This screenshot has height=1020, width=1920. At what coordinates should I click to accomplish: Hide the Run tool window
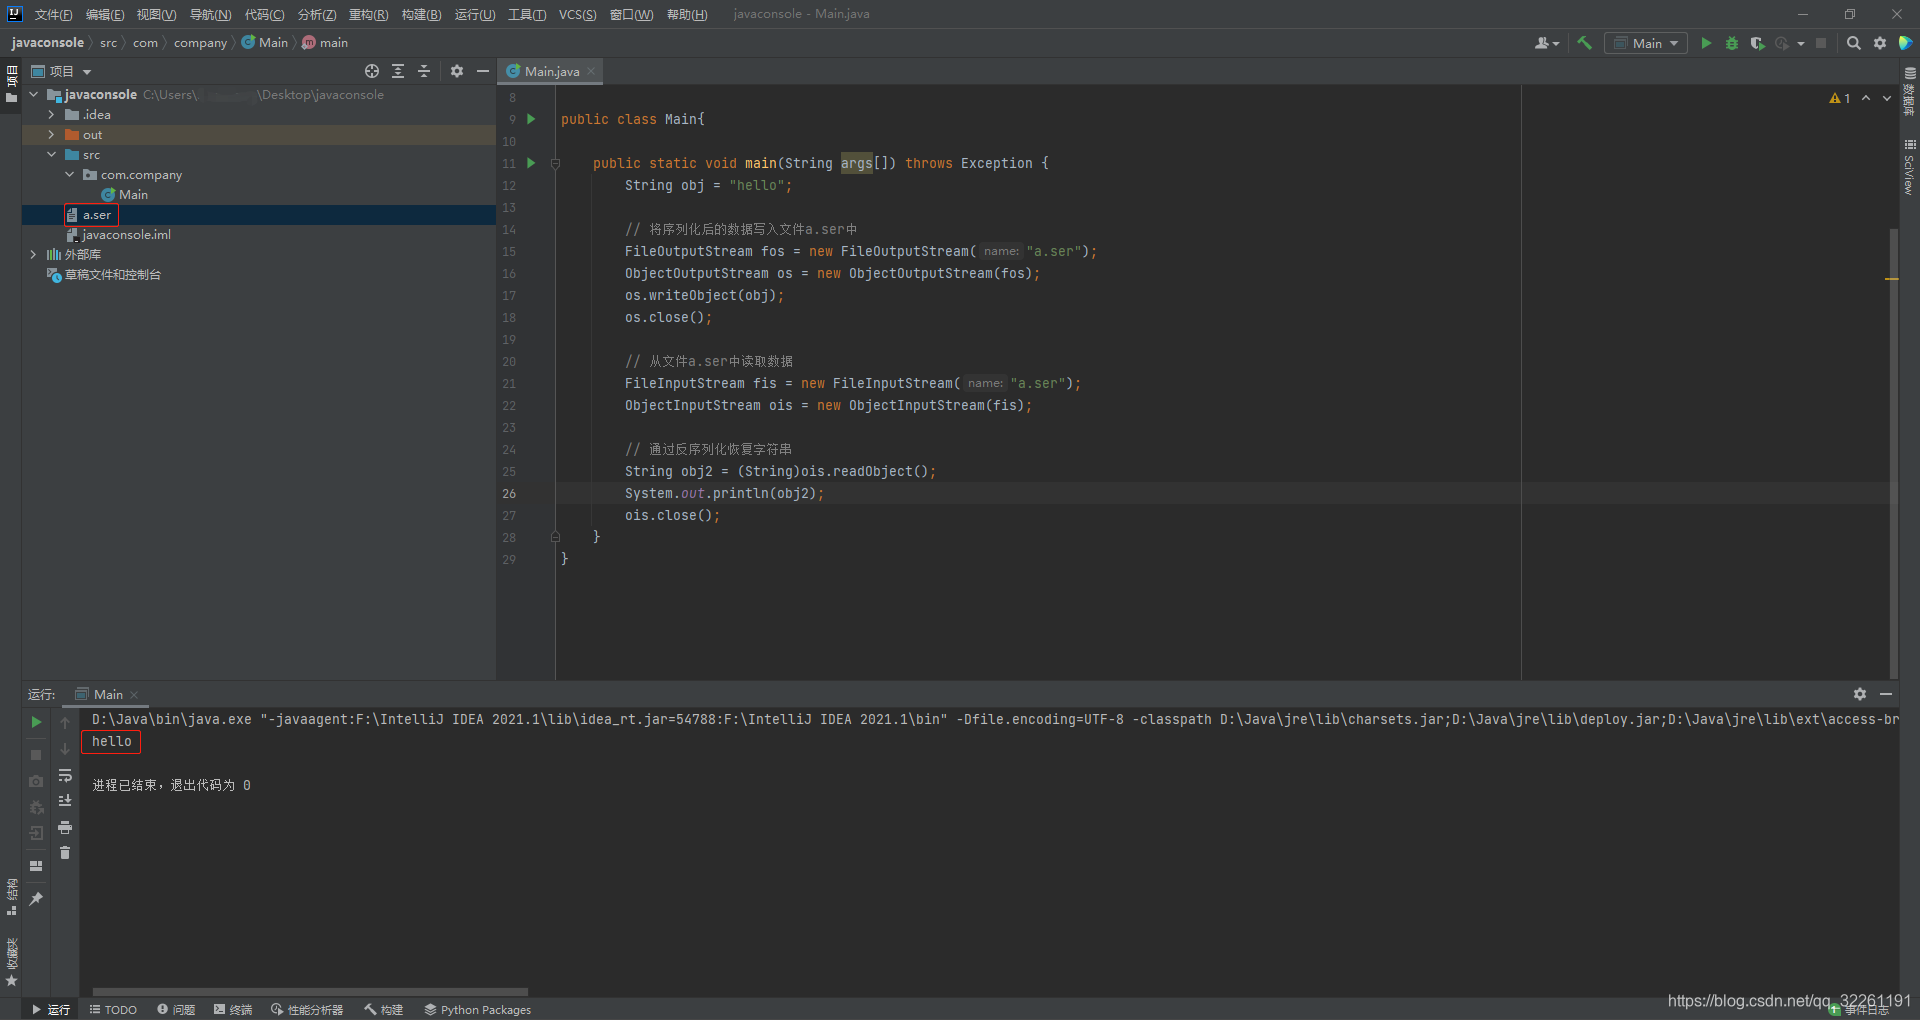pos(1886,694)
